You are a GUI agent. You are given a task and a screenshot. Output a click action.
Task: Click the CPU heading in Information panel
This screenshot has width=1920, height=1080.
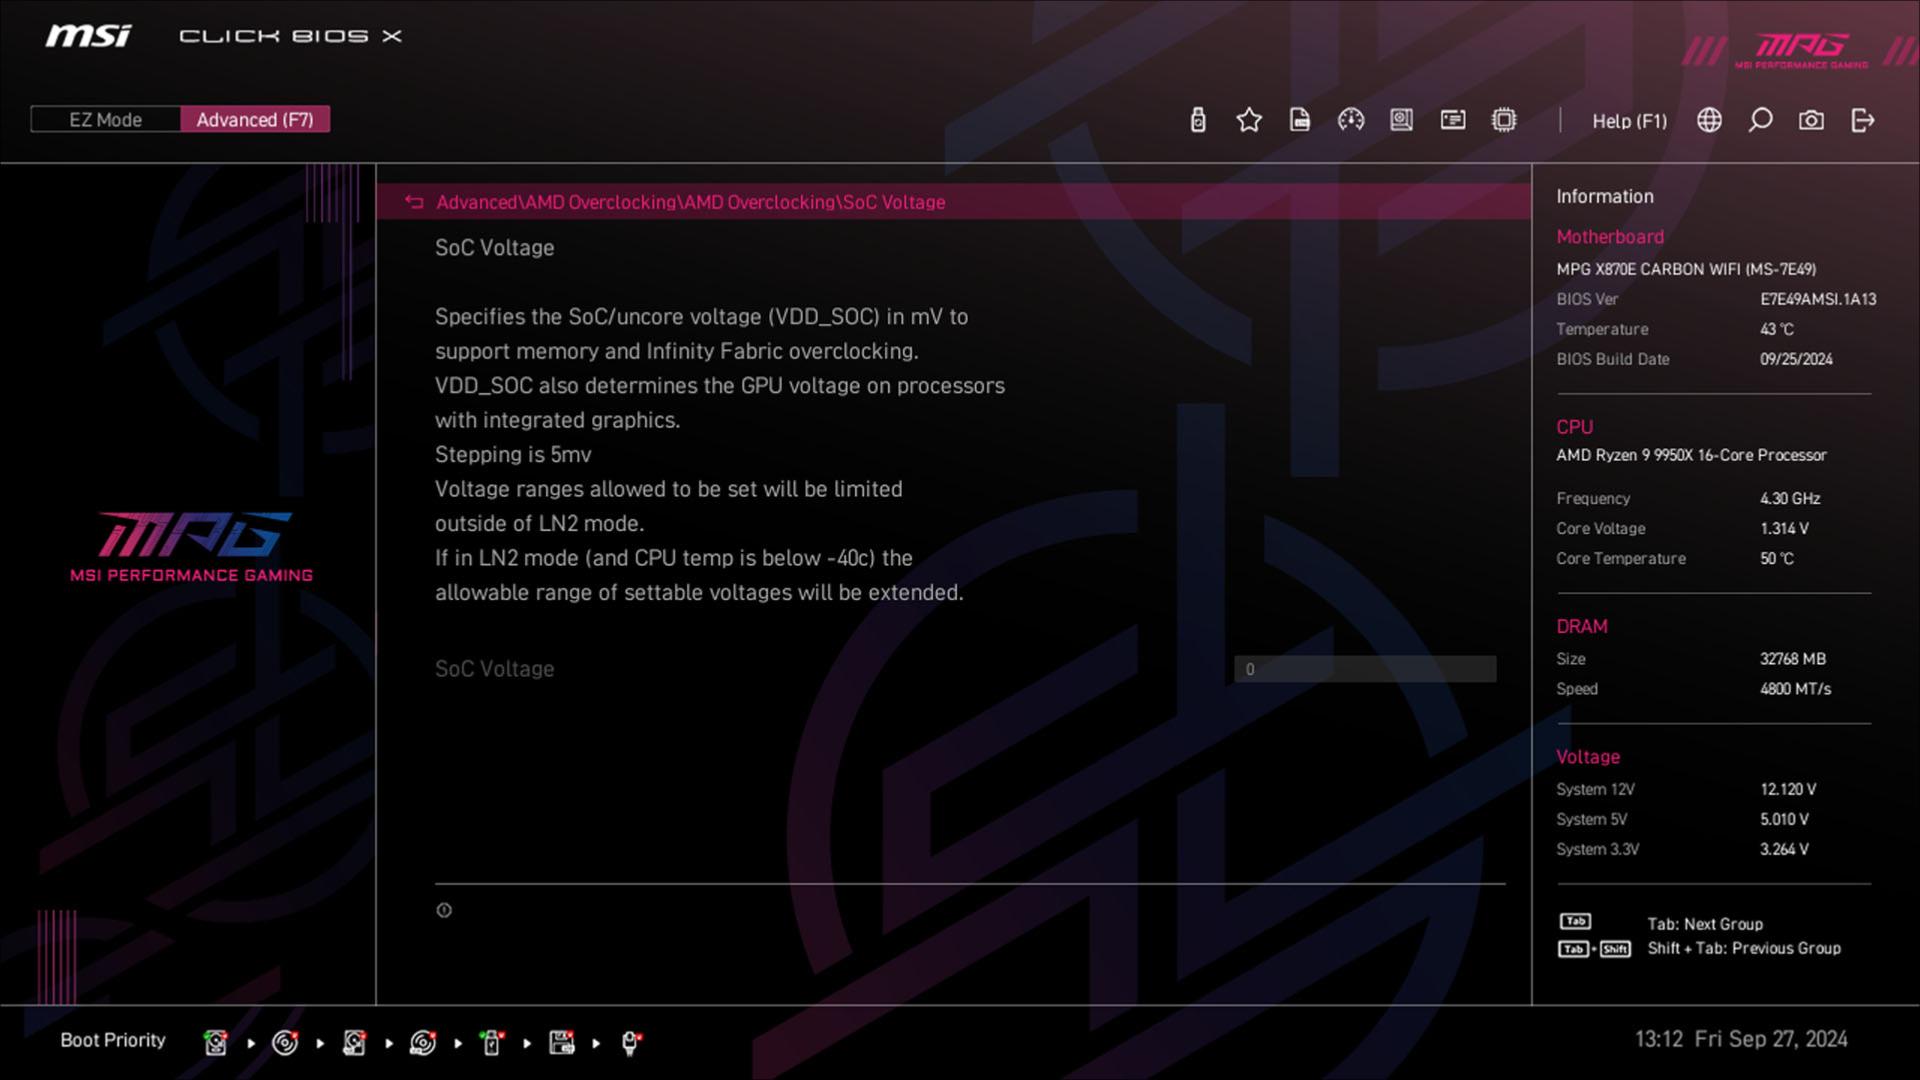click(x=1574, y=427)
